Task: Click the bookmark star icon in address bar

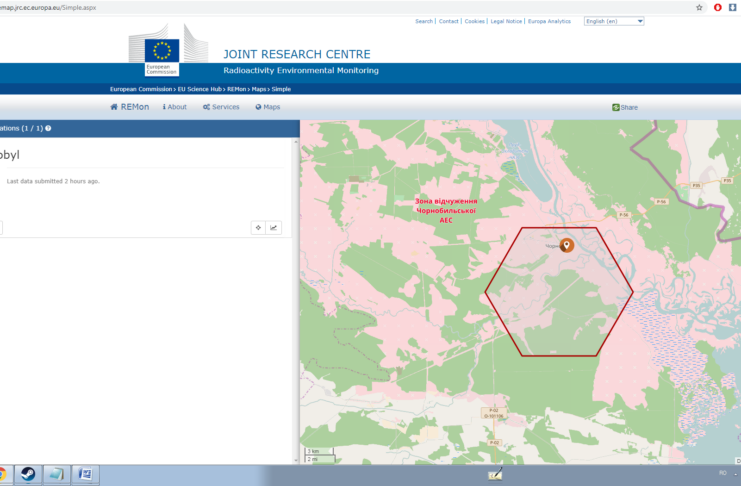Action: [699, 7]
